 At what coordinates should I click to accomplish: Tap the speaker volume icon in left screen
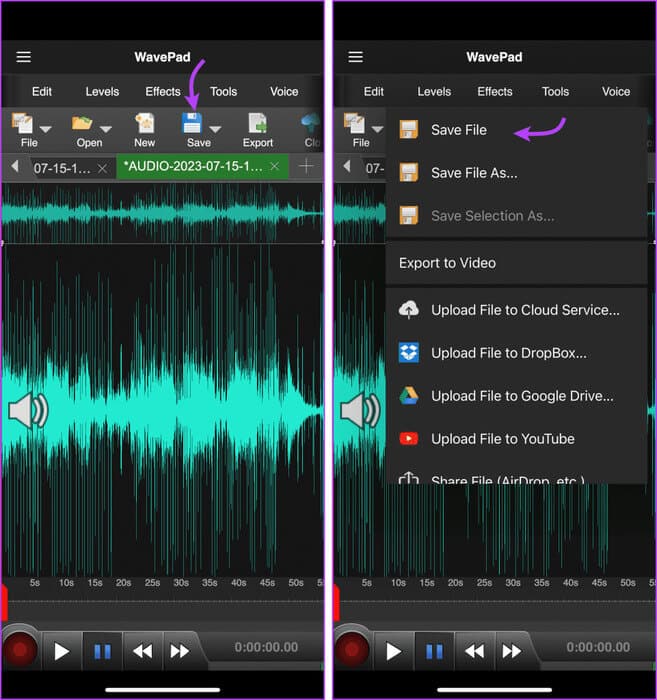click(28, 411)
